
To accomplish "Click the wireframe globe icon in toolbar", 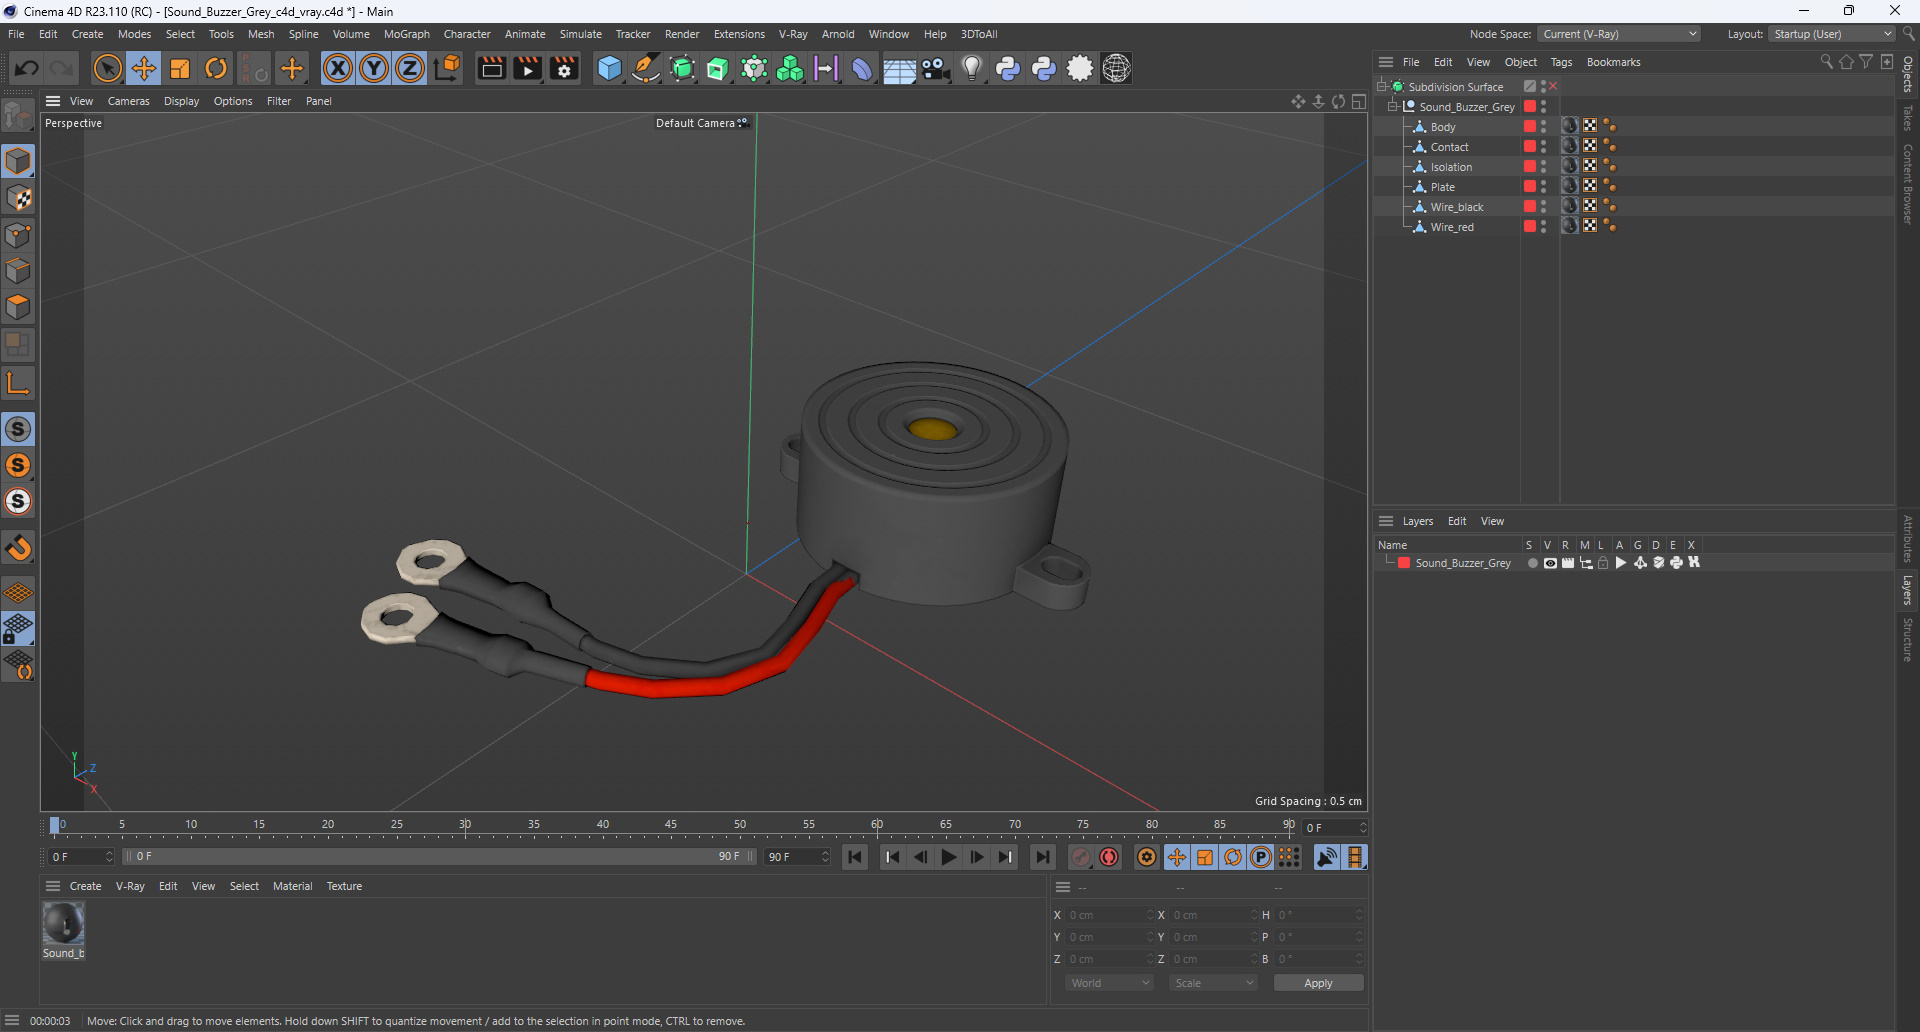I will pos(1116,68).
